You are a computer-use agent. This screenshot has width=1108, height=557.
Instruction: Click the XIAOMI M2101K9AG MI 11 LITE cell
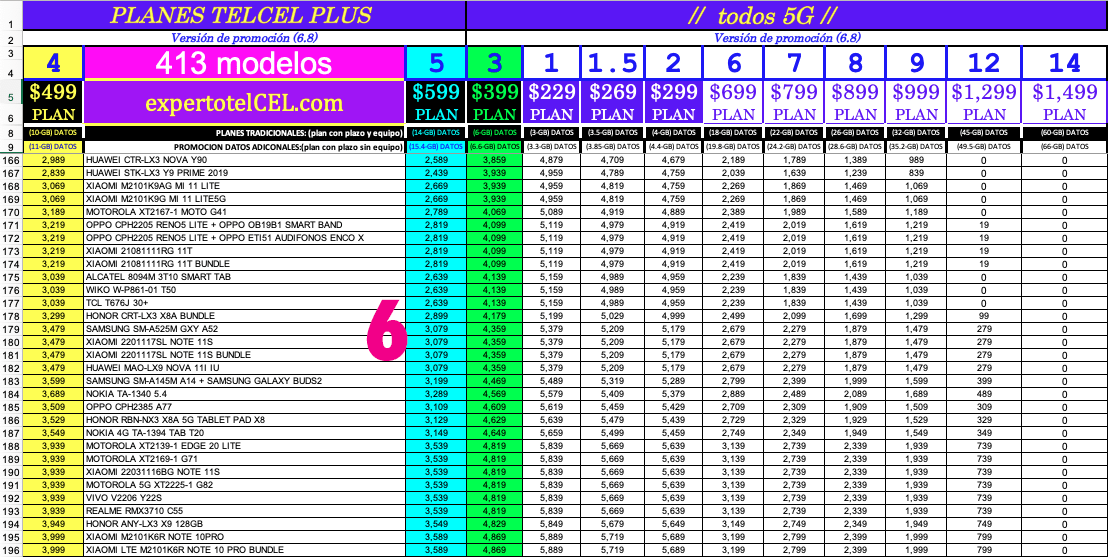click(244, 187)
